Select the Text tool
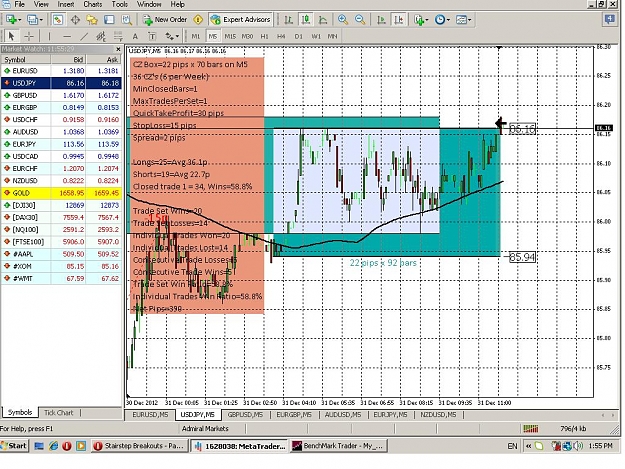Screen dimensions: 625x469 135,36
